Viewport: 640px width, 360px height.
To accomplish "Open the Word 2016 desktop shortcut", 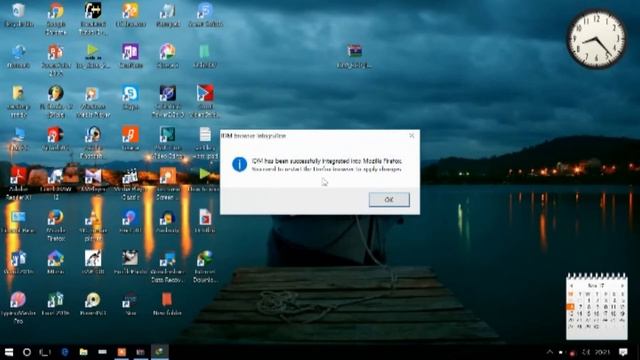I will (x=18, y=262).
